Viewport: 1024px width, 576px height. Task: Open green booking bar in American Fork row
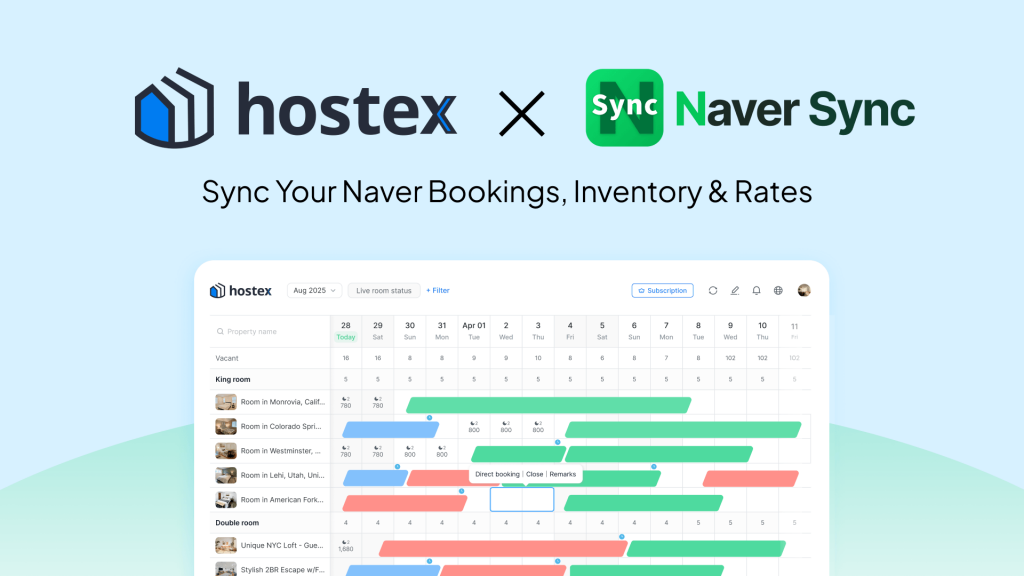(x=643, y=503)
